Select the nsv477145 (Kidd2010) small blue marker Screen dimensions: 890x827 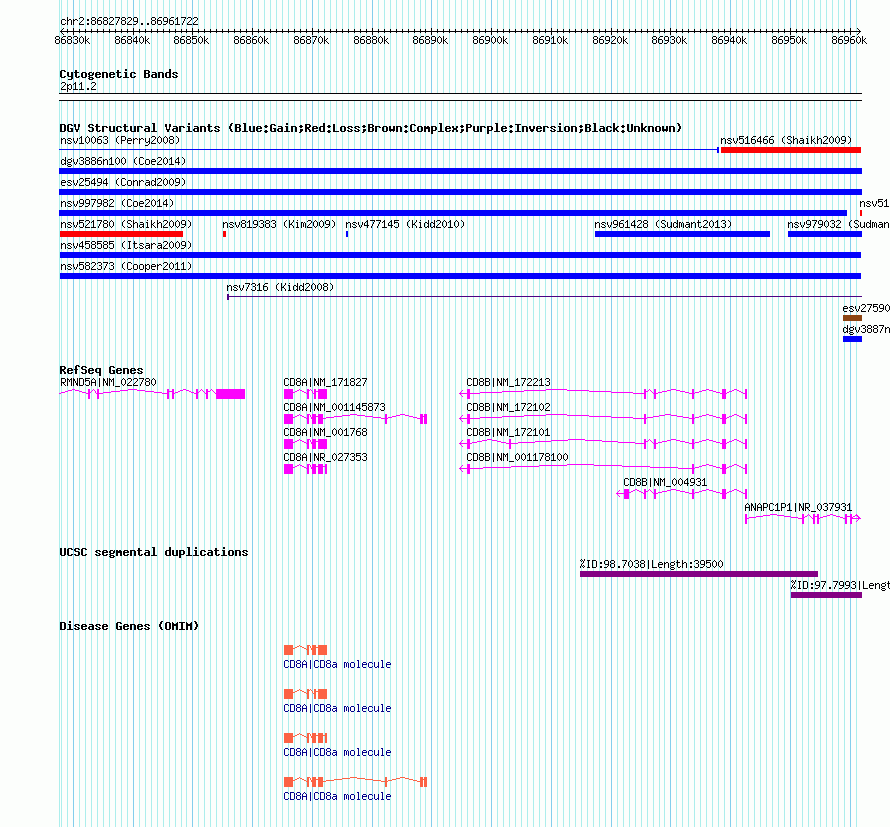tap(347, 234)
